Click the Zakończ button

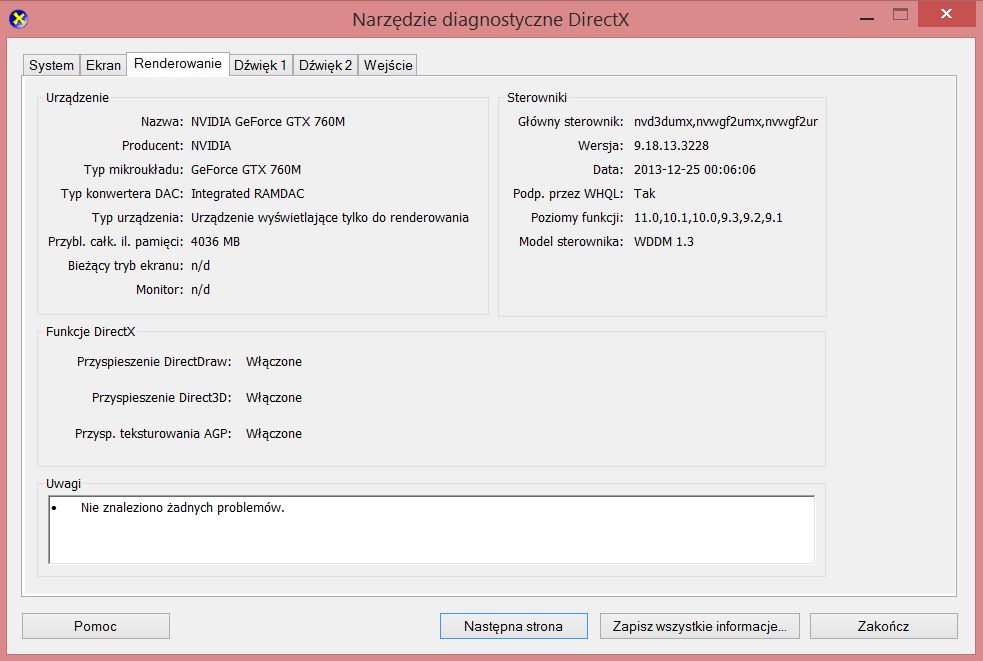883,626
